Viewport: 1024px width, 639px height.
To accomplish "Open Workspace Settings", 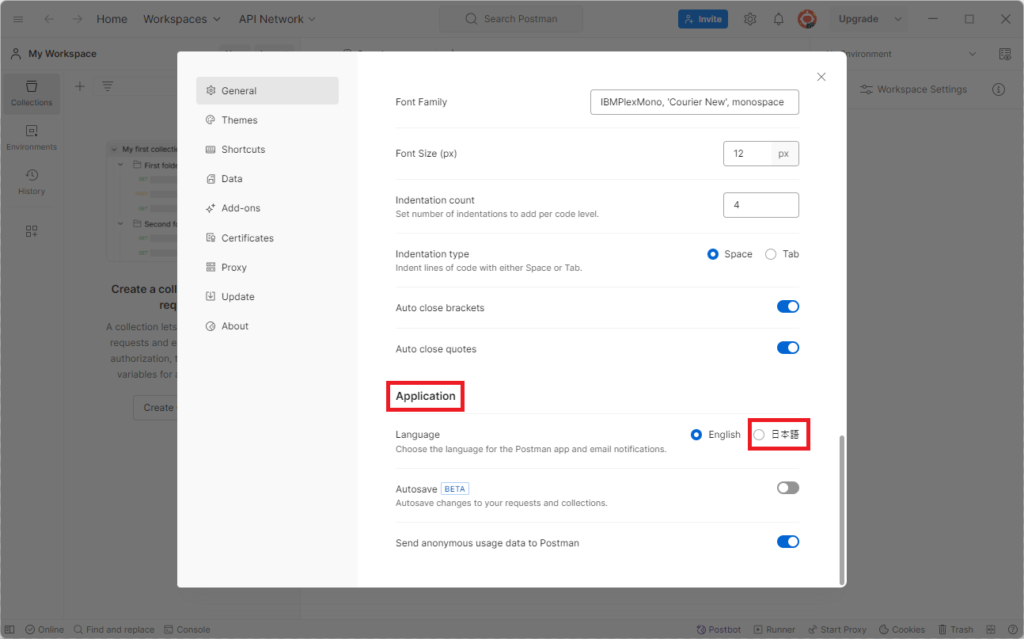I will pyautogui.click(x=913, y=90).
